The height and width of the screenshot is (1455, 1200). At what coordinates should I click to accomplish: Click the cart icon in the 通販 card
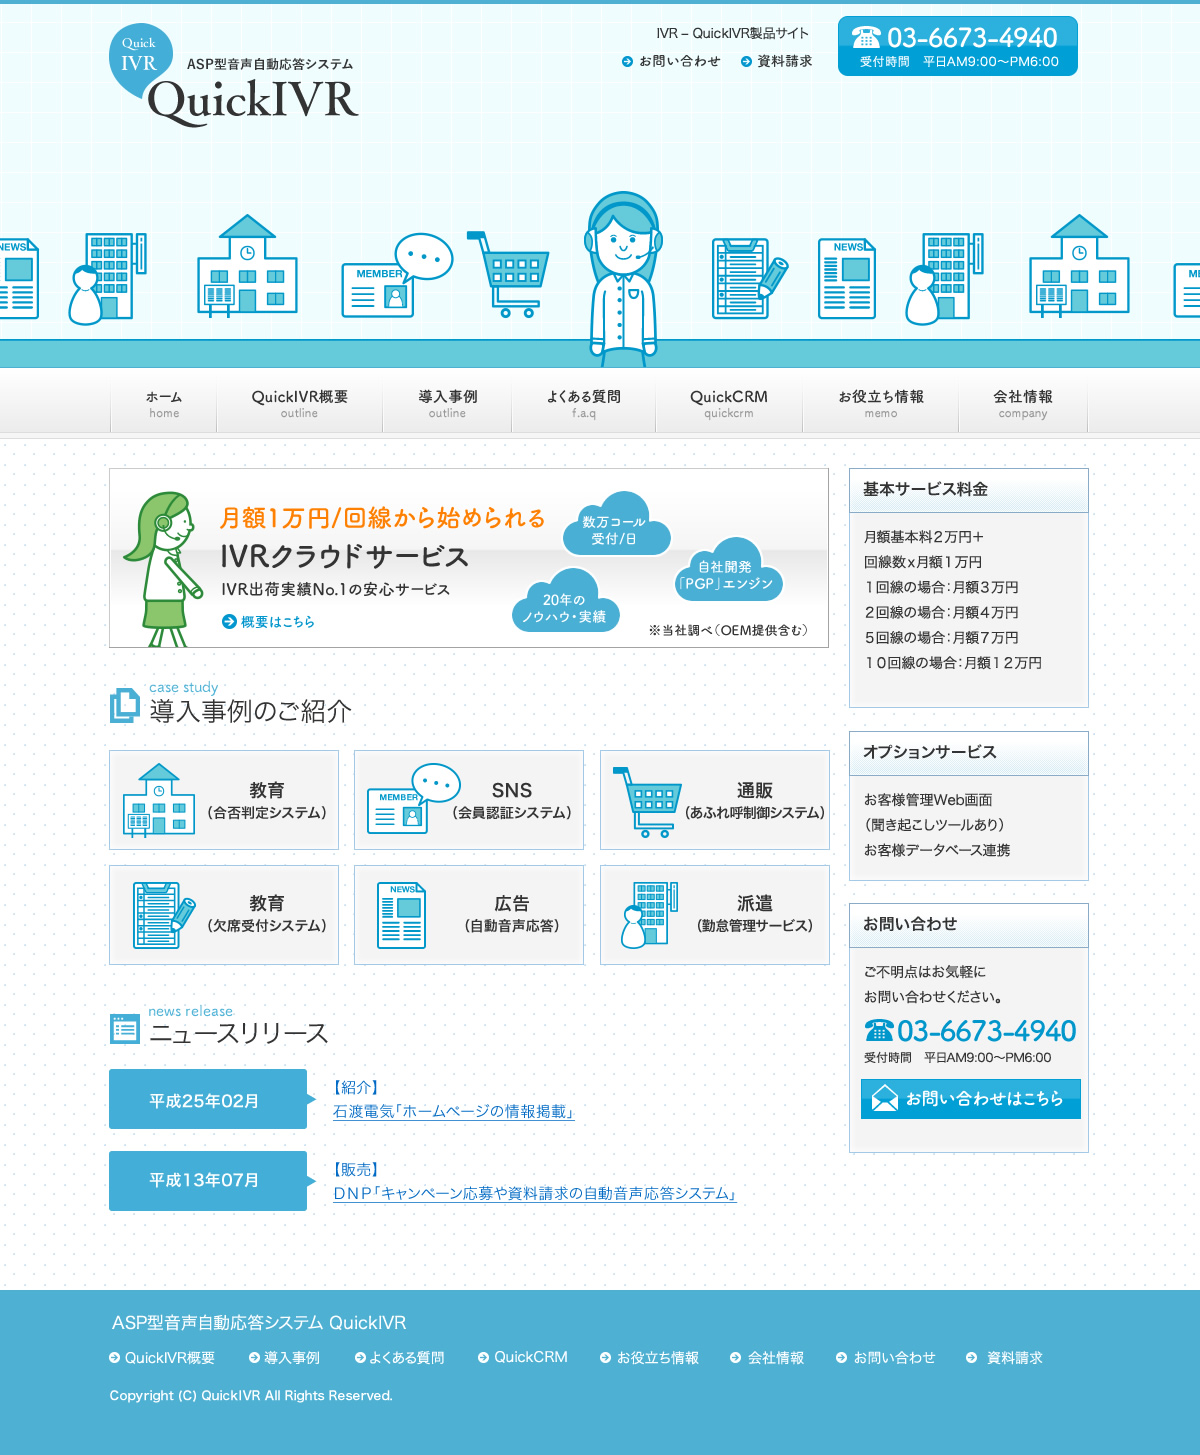click(647, 802)
